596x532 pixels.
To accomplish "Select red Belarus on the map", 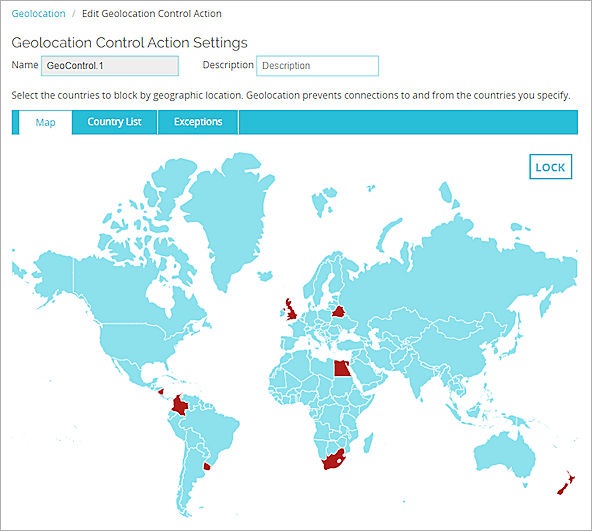I will pyautogui.click(x=338, y=311).
